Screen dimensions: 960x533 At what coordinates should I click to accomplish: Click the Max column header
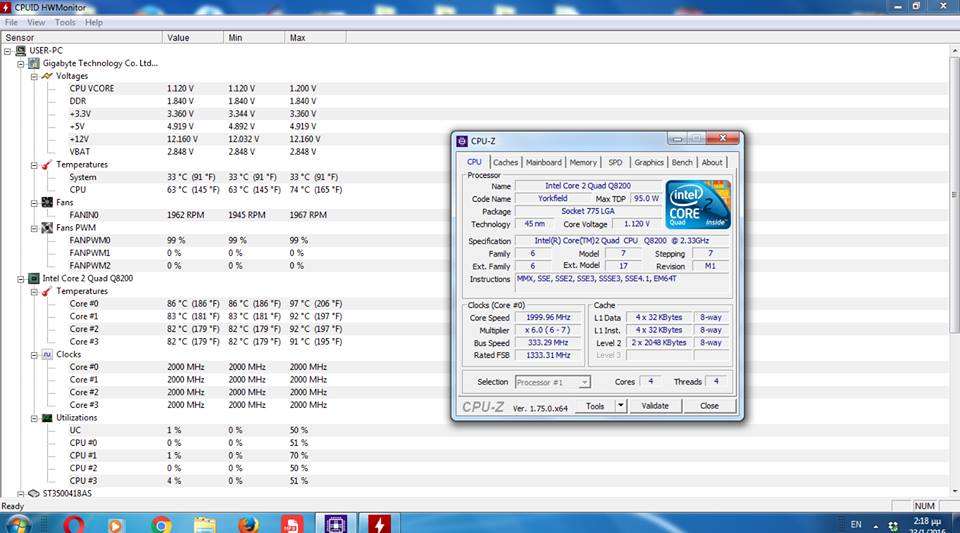click(x=298, y=37)
